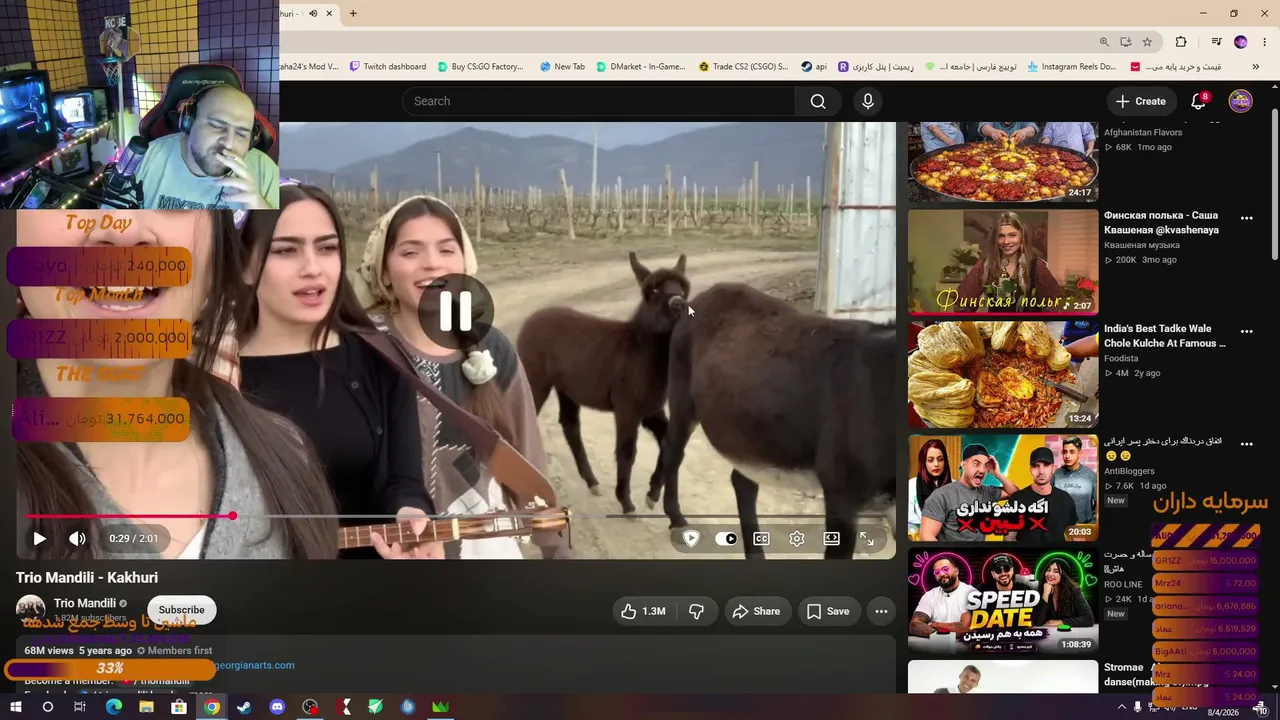Click the members-only link georgianarts.com

(254, 665)
